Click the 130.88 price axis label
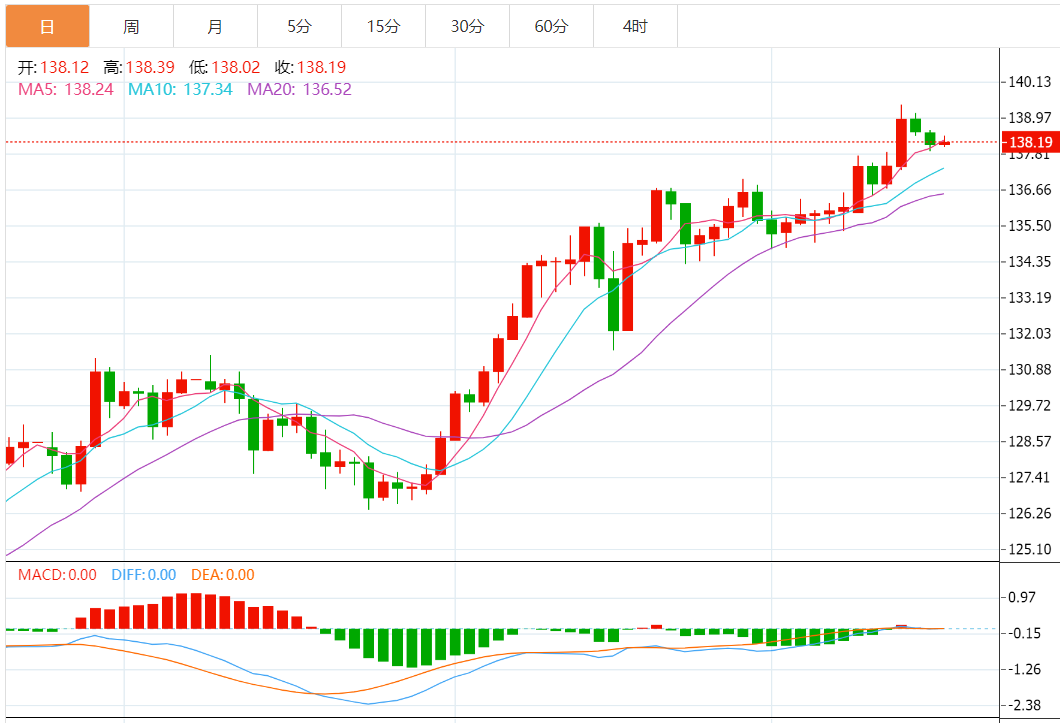The width and height of the screenshot is (1060, 723). 1030,369
